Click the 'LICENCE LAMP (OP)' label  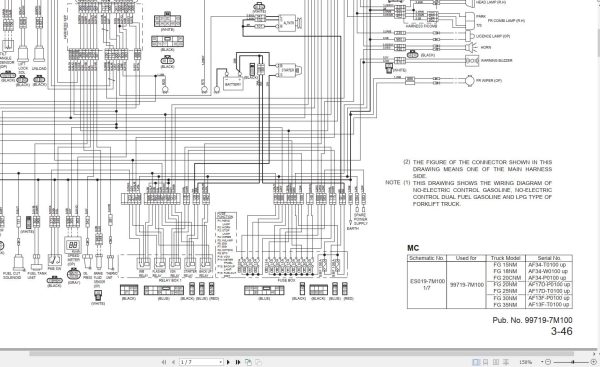pos(493,36)
